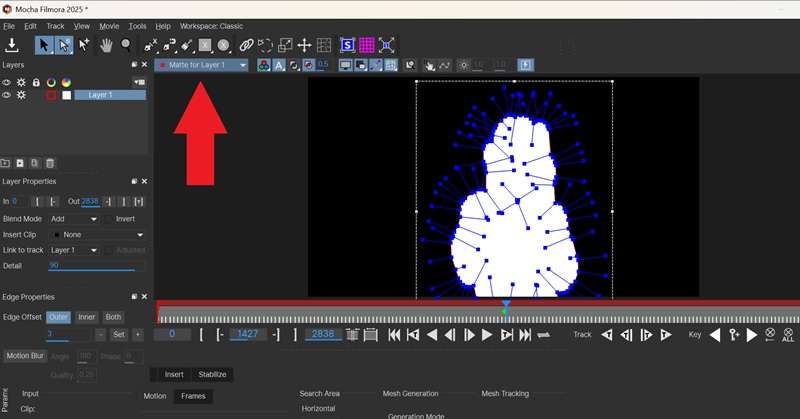800x419 pixels.
Task: Toggle all layers visibility eye header
Action: (6, 82)
